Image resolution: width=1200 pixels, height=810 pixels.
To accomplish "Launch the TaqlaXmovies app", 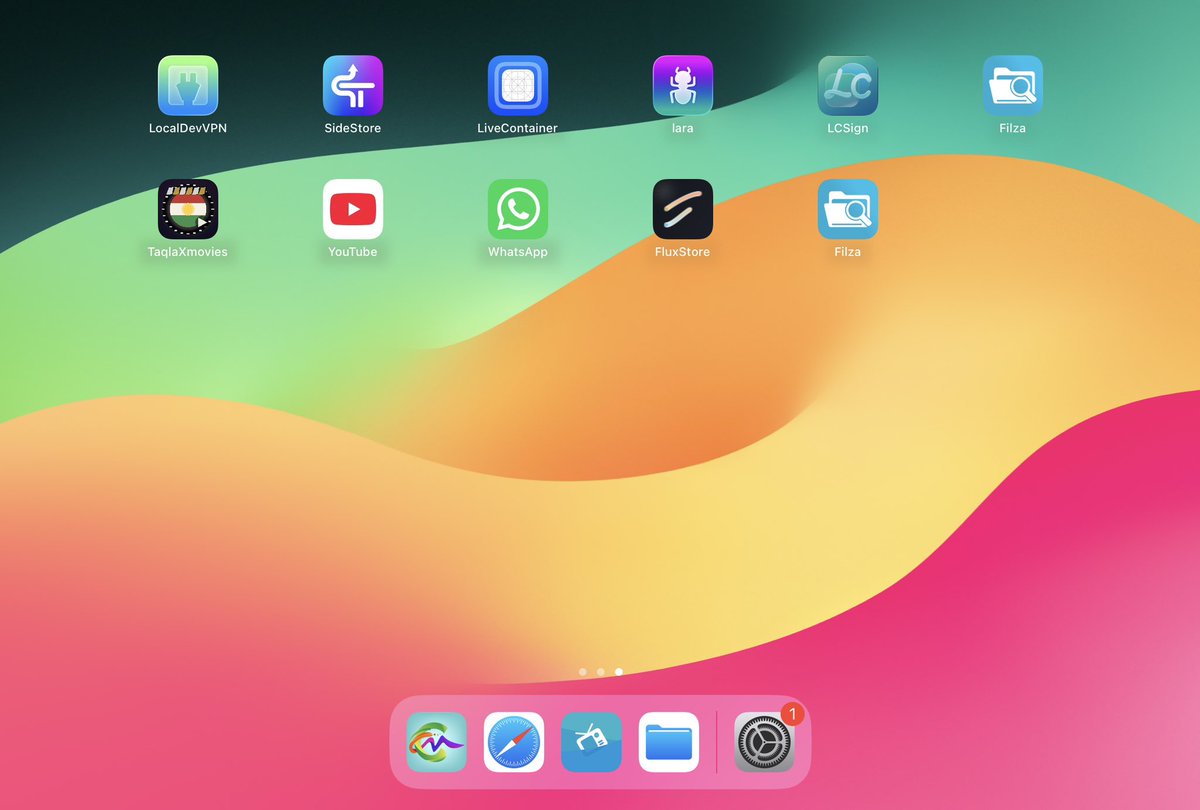I will (188, 209).
